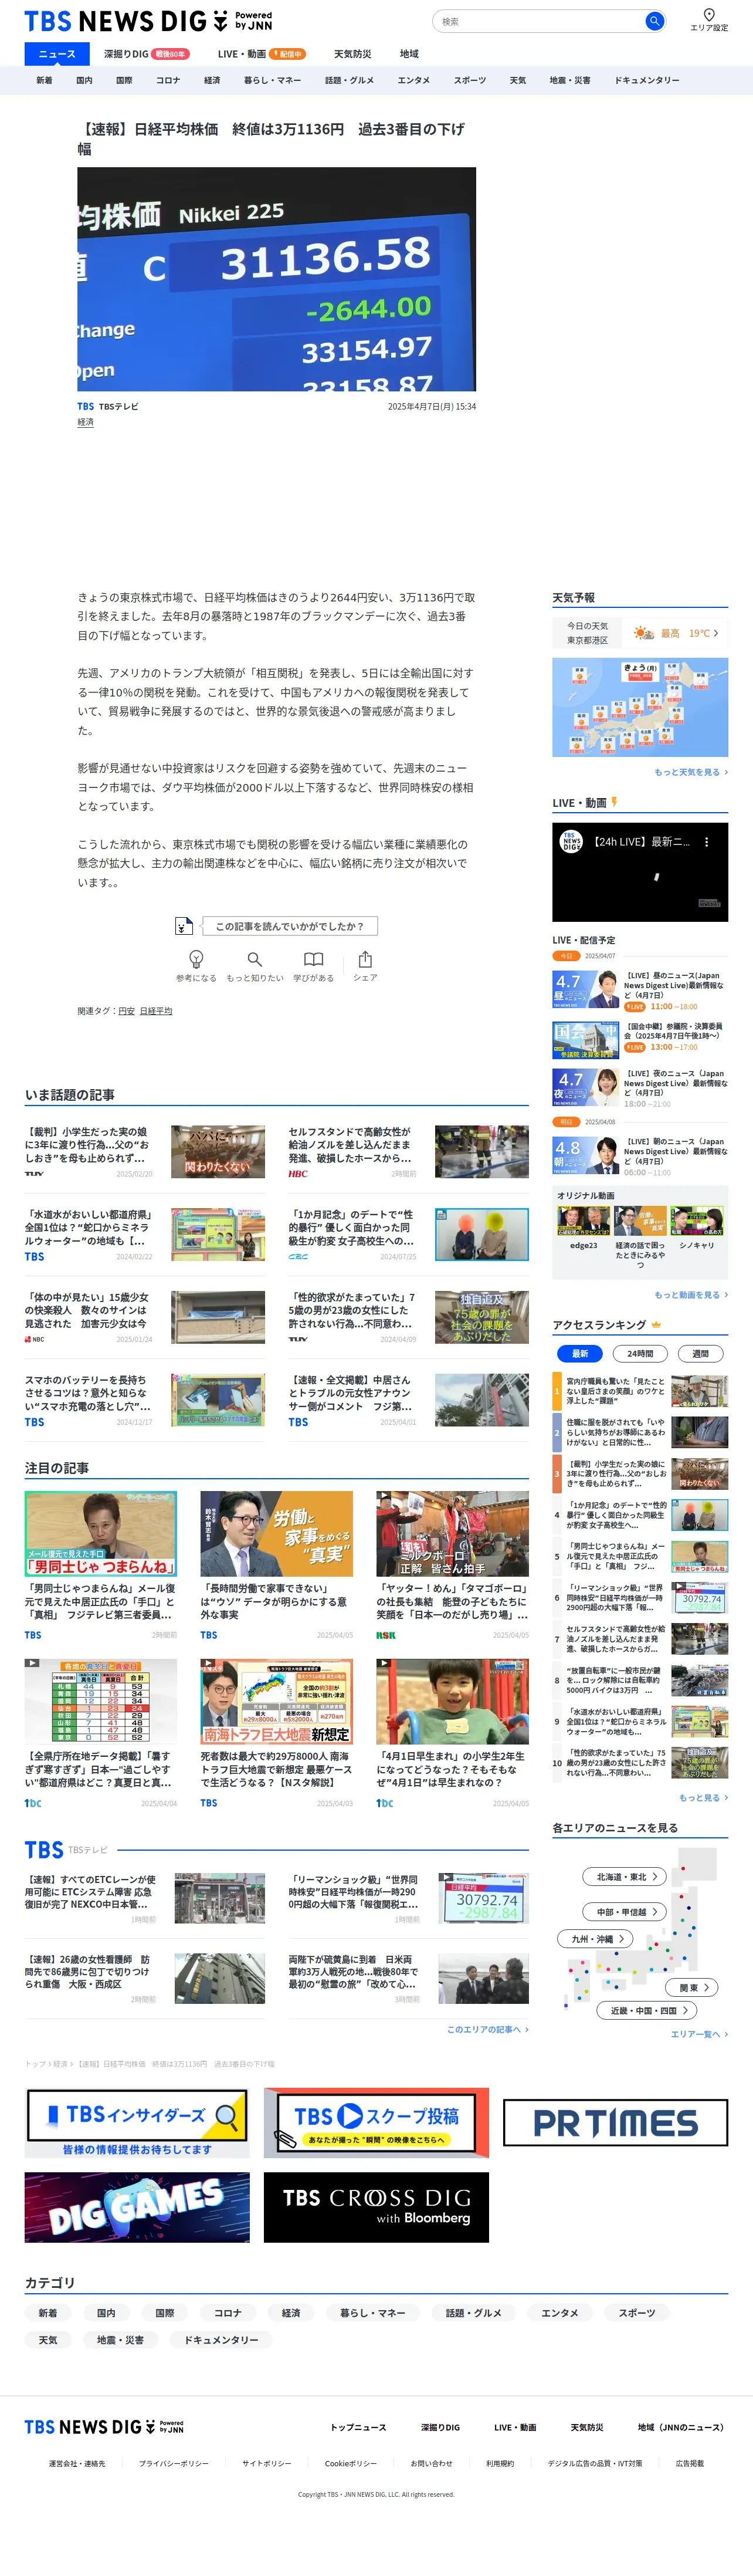The image size is (753, 2576).
Task: Click もっと天気を見る link
Action: (691, 772)
